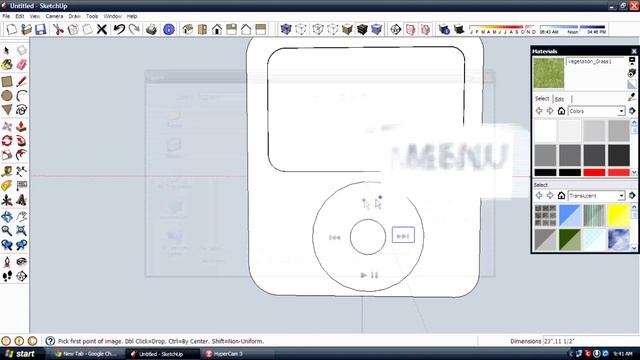The width and height of the screenshot is (640, 360).
Task: Open details arrow beside Translucent dropdown
Action: 632,196
